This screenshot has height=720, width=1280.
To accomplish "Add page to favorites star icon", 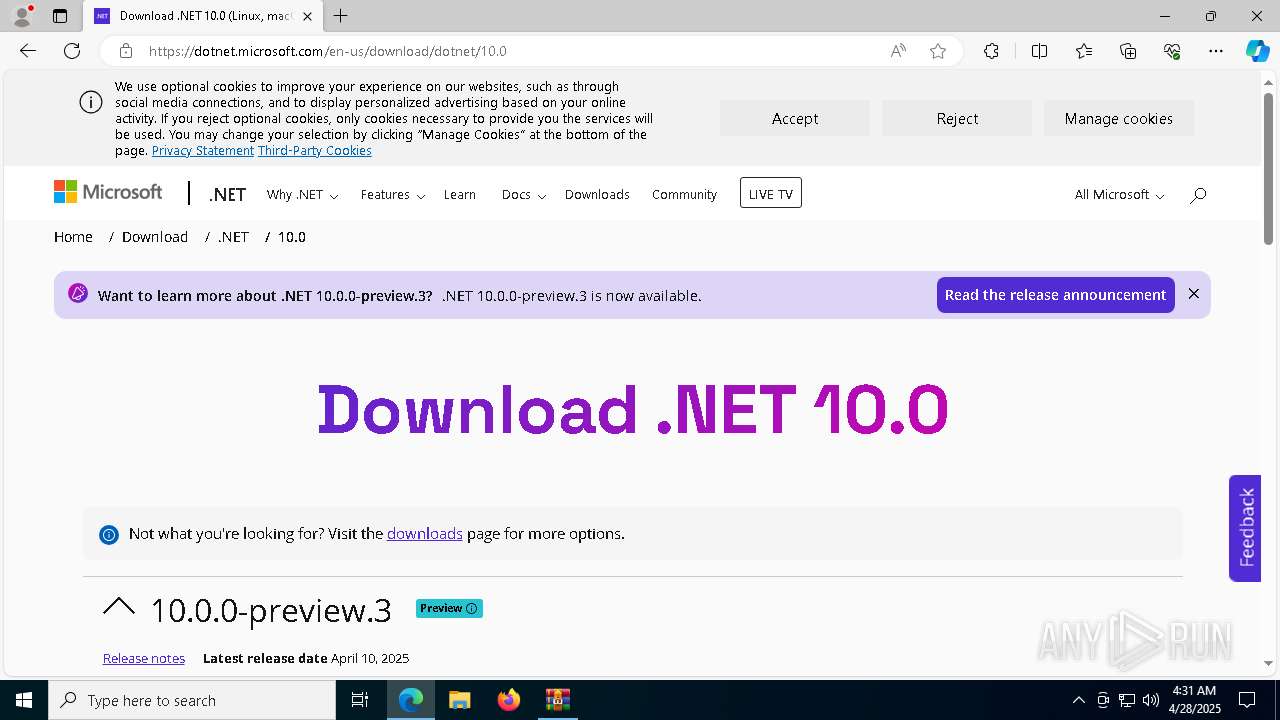I will point(938,51).
